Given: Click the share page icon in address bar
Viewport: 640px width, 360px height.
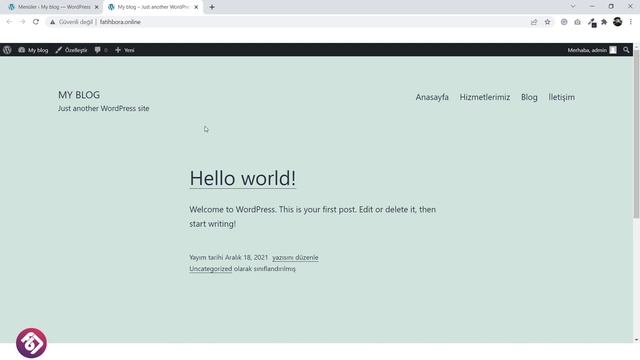Looking at the screenshot, I should pos(534,22).
